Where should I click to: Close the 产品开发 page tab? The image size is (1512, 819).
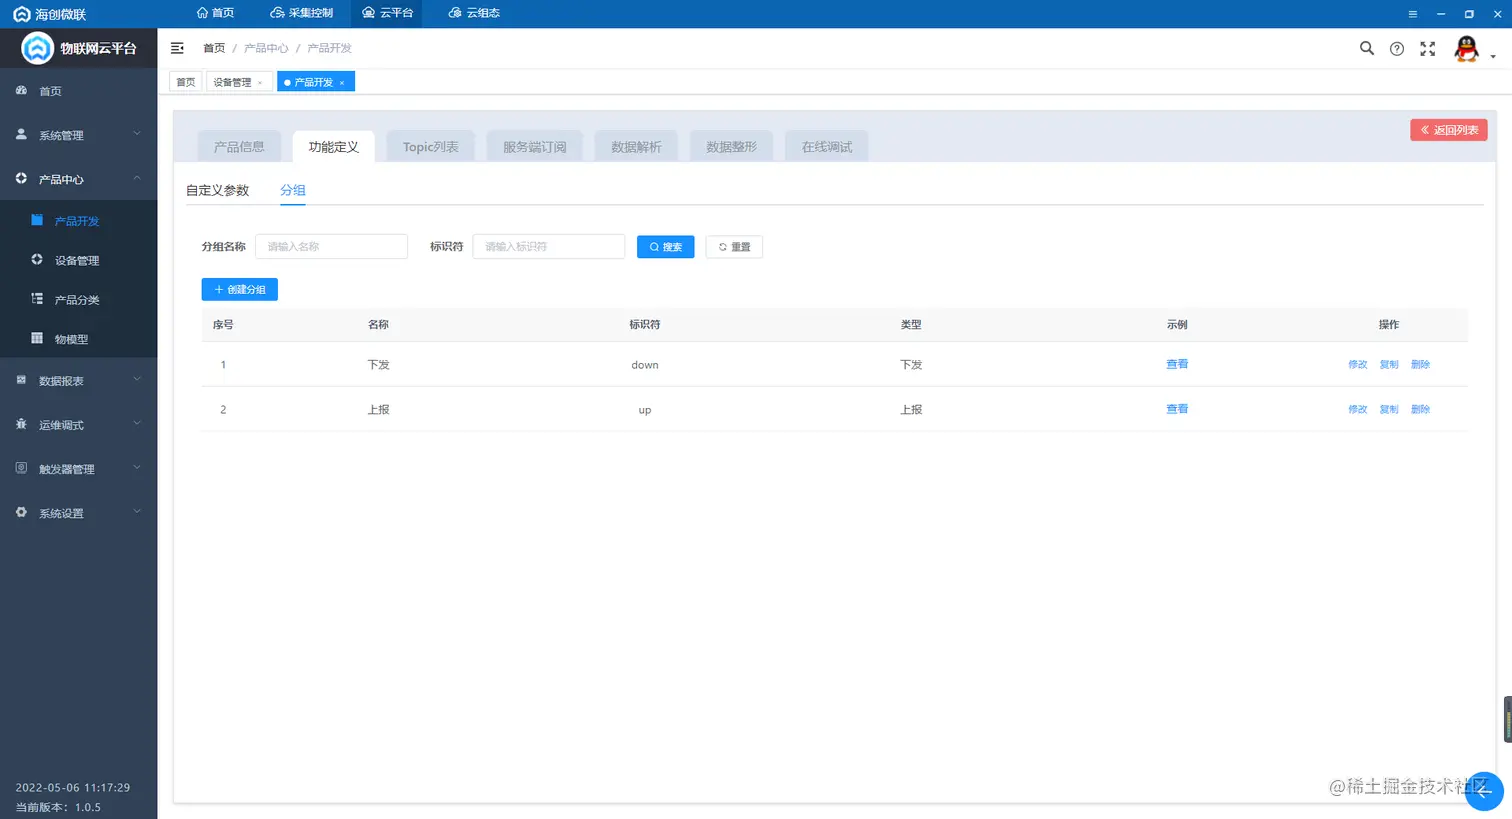342,83
